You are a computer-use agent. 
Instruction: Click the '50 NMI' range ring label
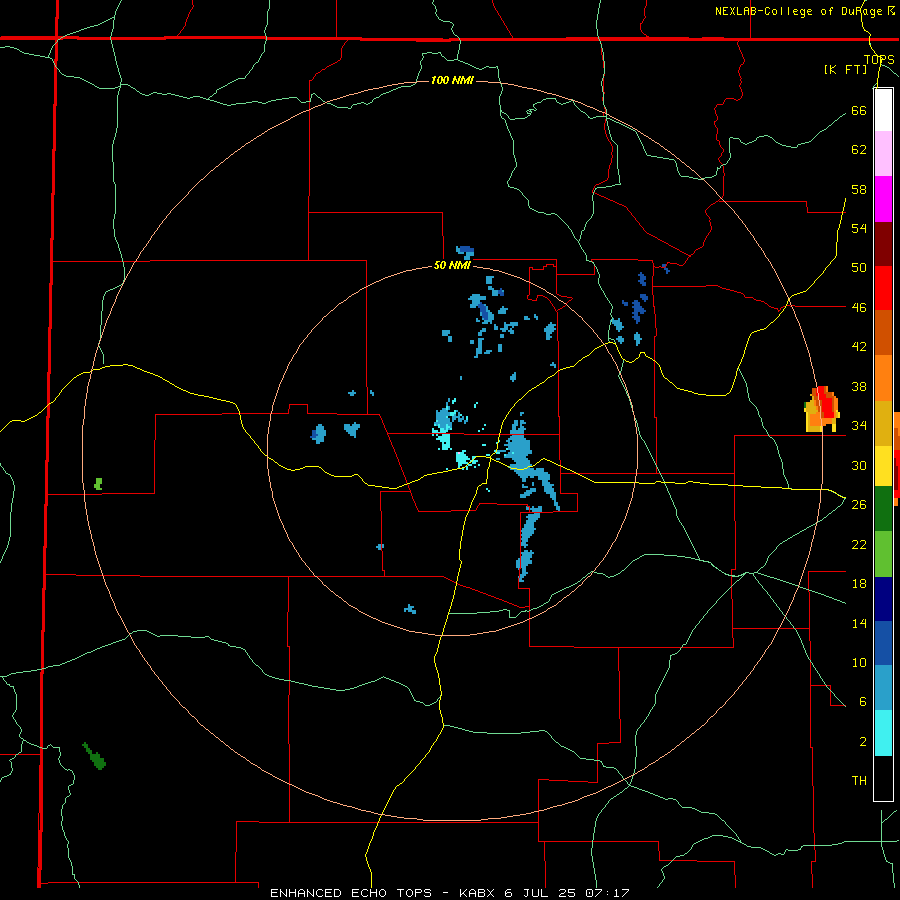[x=452, y=265]
